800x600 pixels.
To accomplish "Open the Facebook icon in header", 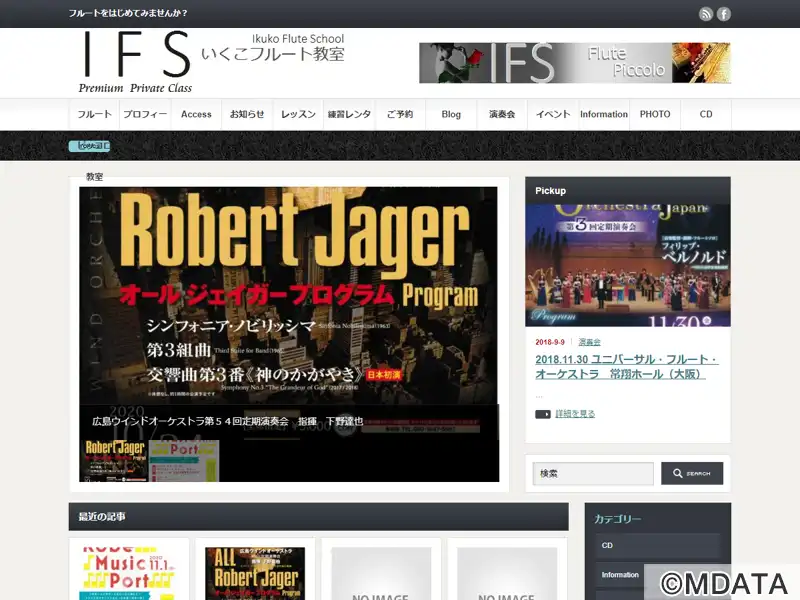I will (723, 14).
